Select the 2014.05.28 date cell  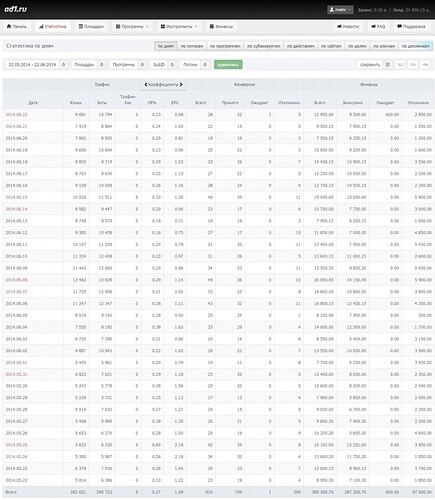[x=16, y=410]
